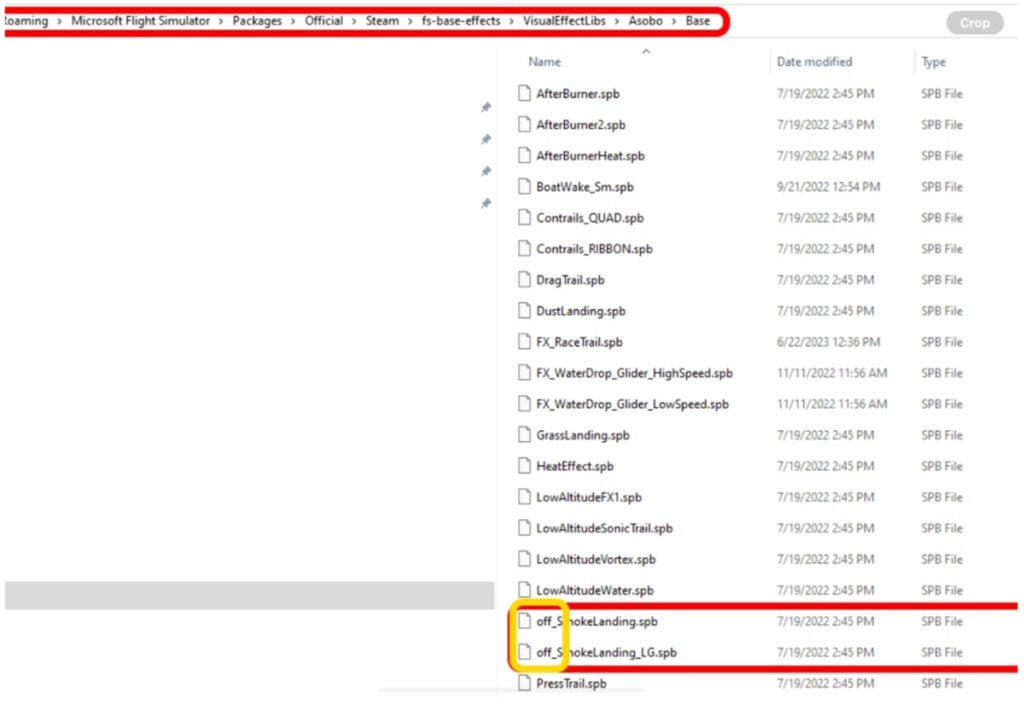Click the Crop button
Screen dimensions: 1024x704
click(974, 23)
